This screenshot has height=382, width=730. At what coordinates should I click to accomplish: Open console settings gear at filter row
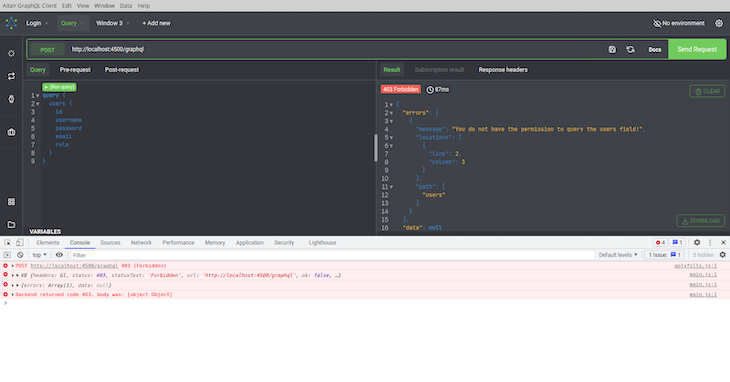pos(723,255)
